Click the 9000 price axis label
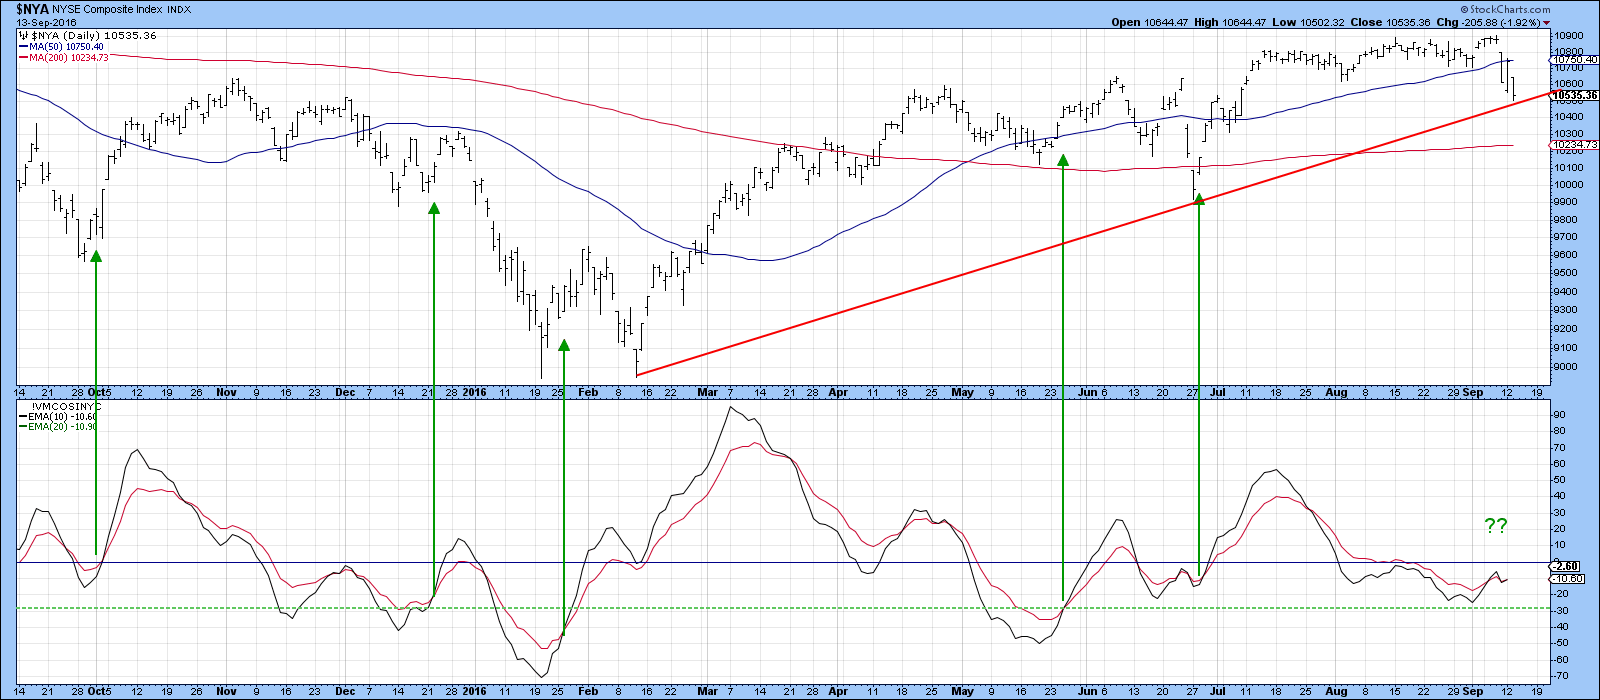Image resolution: width=1600 pixels, height=700 pixels. pyautogui.click(x=1565, y=366)
